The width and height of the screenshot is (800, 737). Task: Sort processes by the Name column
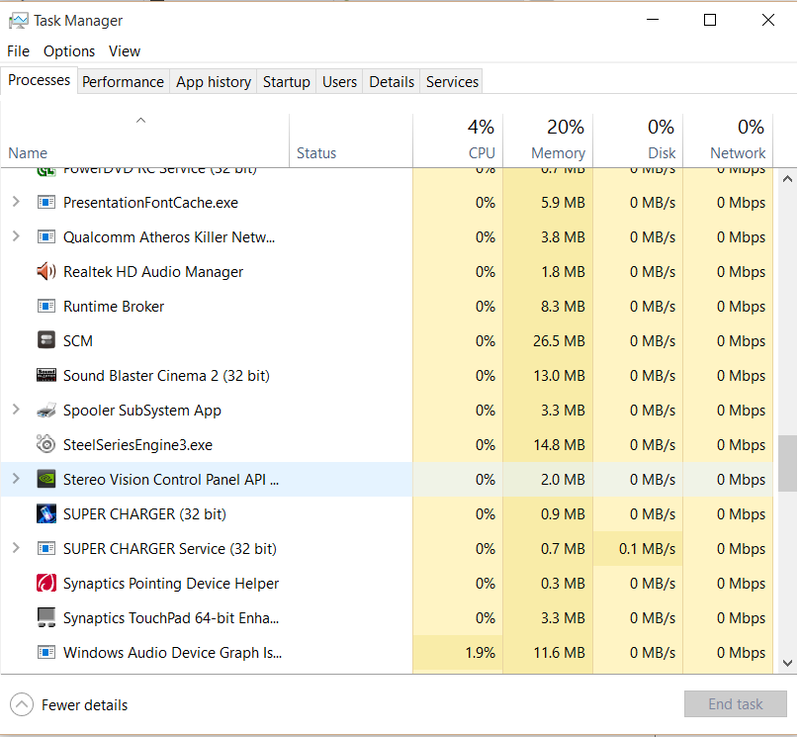tap(145, 140)
